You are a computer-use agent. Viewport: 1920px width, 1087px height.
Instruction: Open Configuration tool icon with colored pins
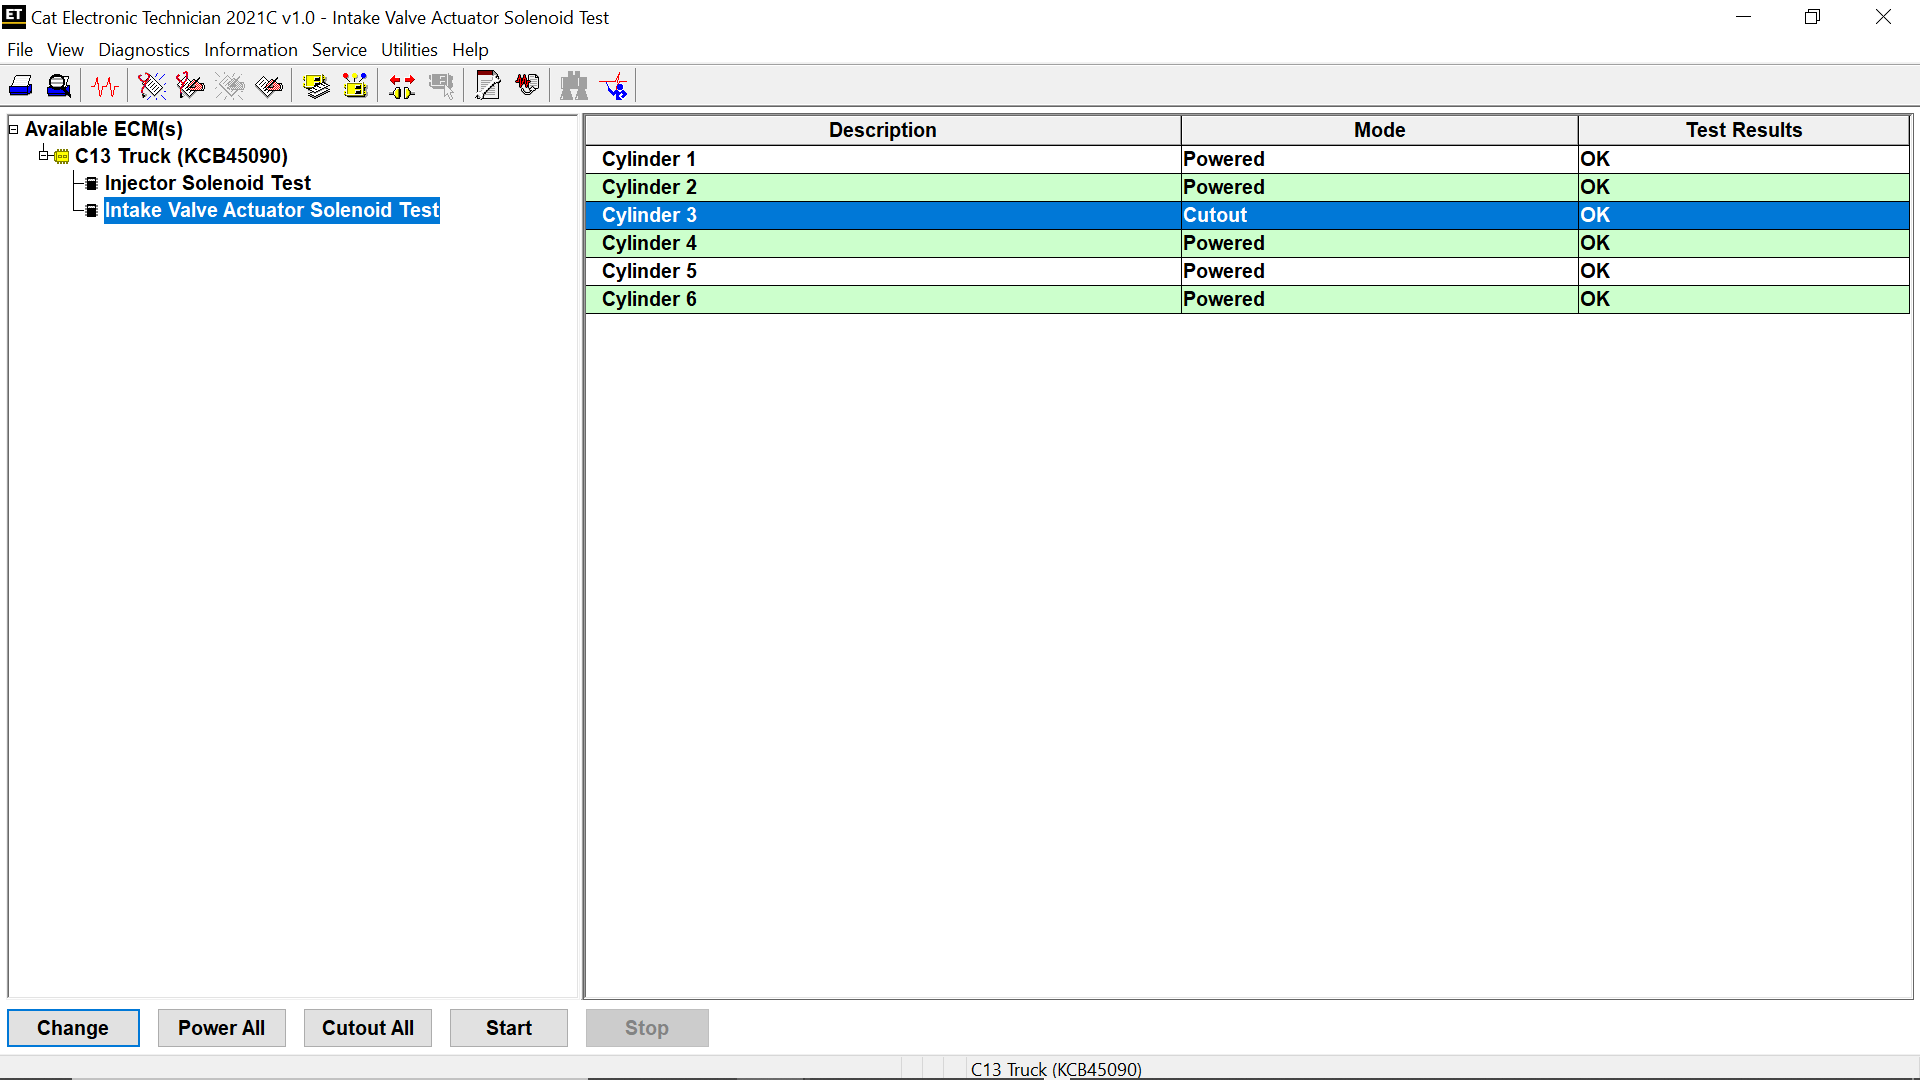(355, 86)
